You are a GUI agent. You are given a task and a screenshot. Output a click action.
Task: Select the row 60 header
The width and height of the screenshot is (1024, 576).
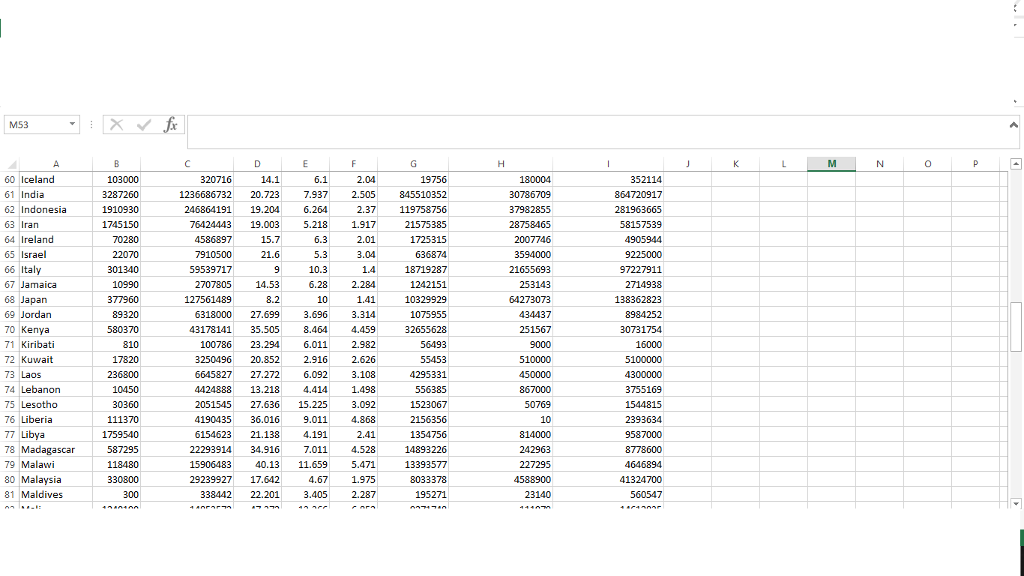pyautogui.click(x=9, y=179)
